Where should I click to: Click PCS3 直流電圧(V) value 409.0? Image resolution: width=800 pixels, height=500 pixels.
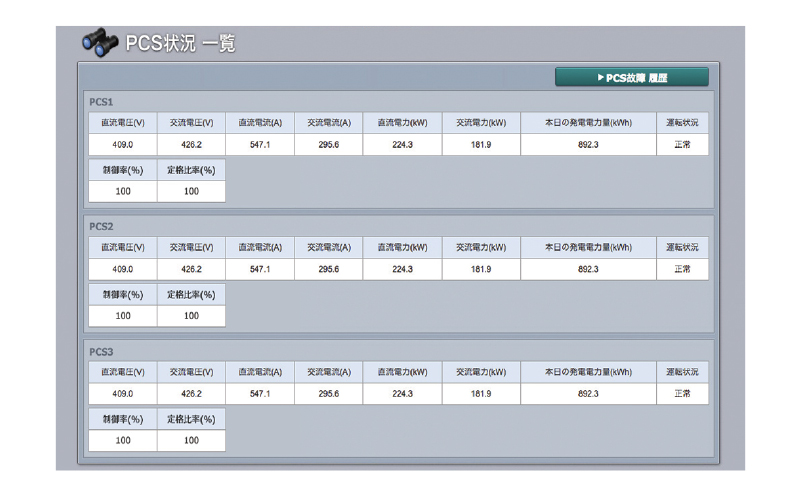(x=123, y=394)
